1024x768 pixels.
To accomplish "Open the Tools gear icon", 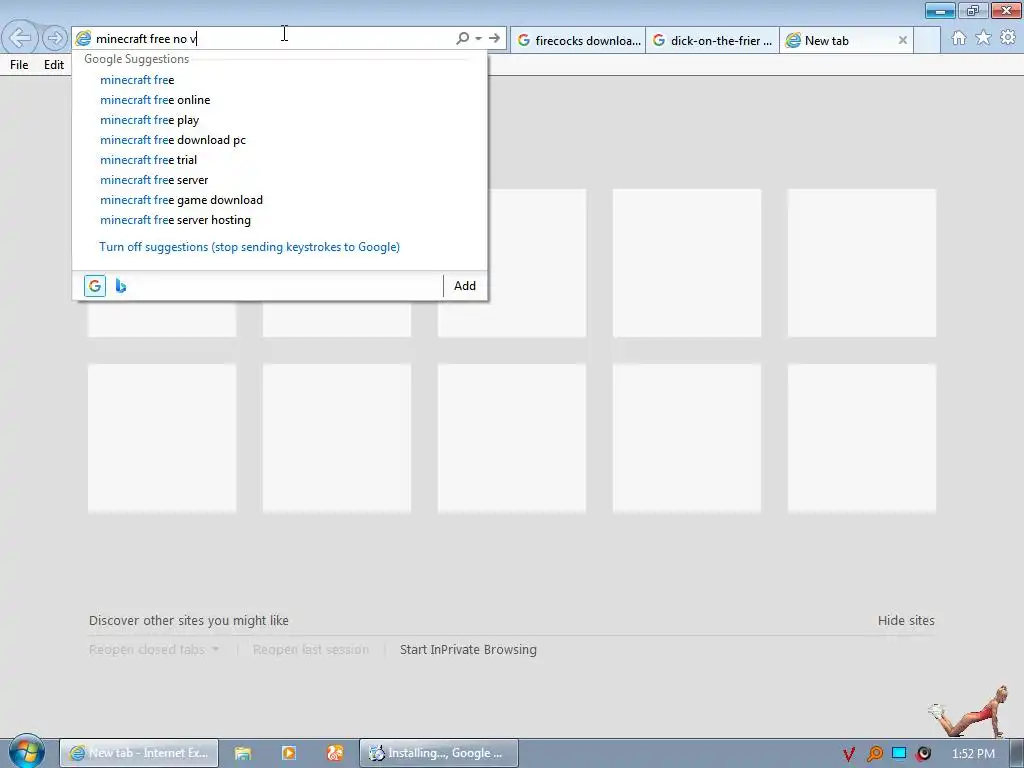I will (1008, 38).
